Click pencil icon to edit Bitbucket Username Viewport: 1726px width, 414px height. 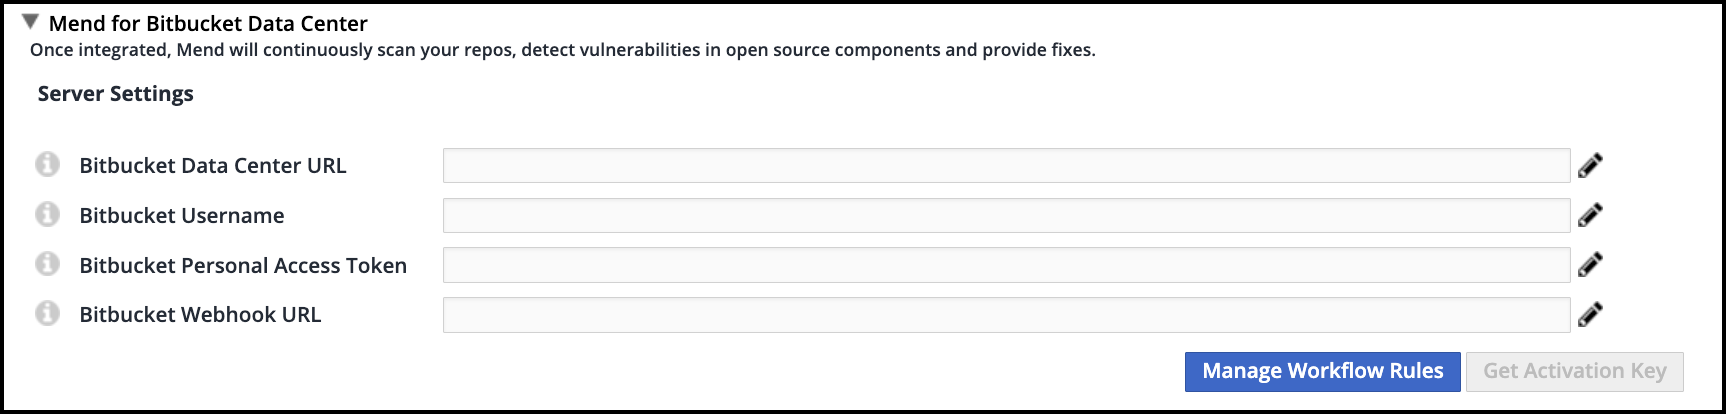click(x=1590, y=215)
